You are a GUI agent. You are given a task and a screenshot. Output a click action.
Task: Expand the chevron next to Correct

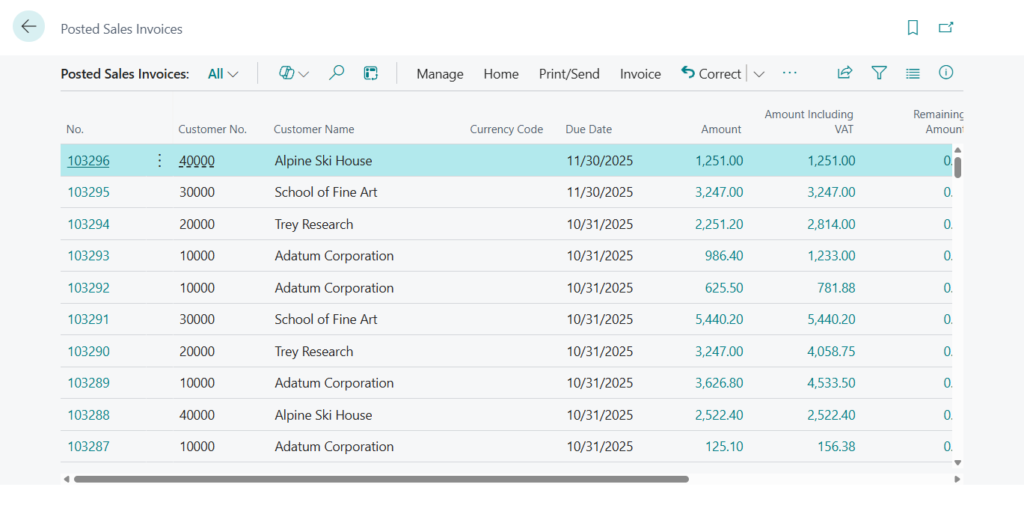(x=758, y=74)
